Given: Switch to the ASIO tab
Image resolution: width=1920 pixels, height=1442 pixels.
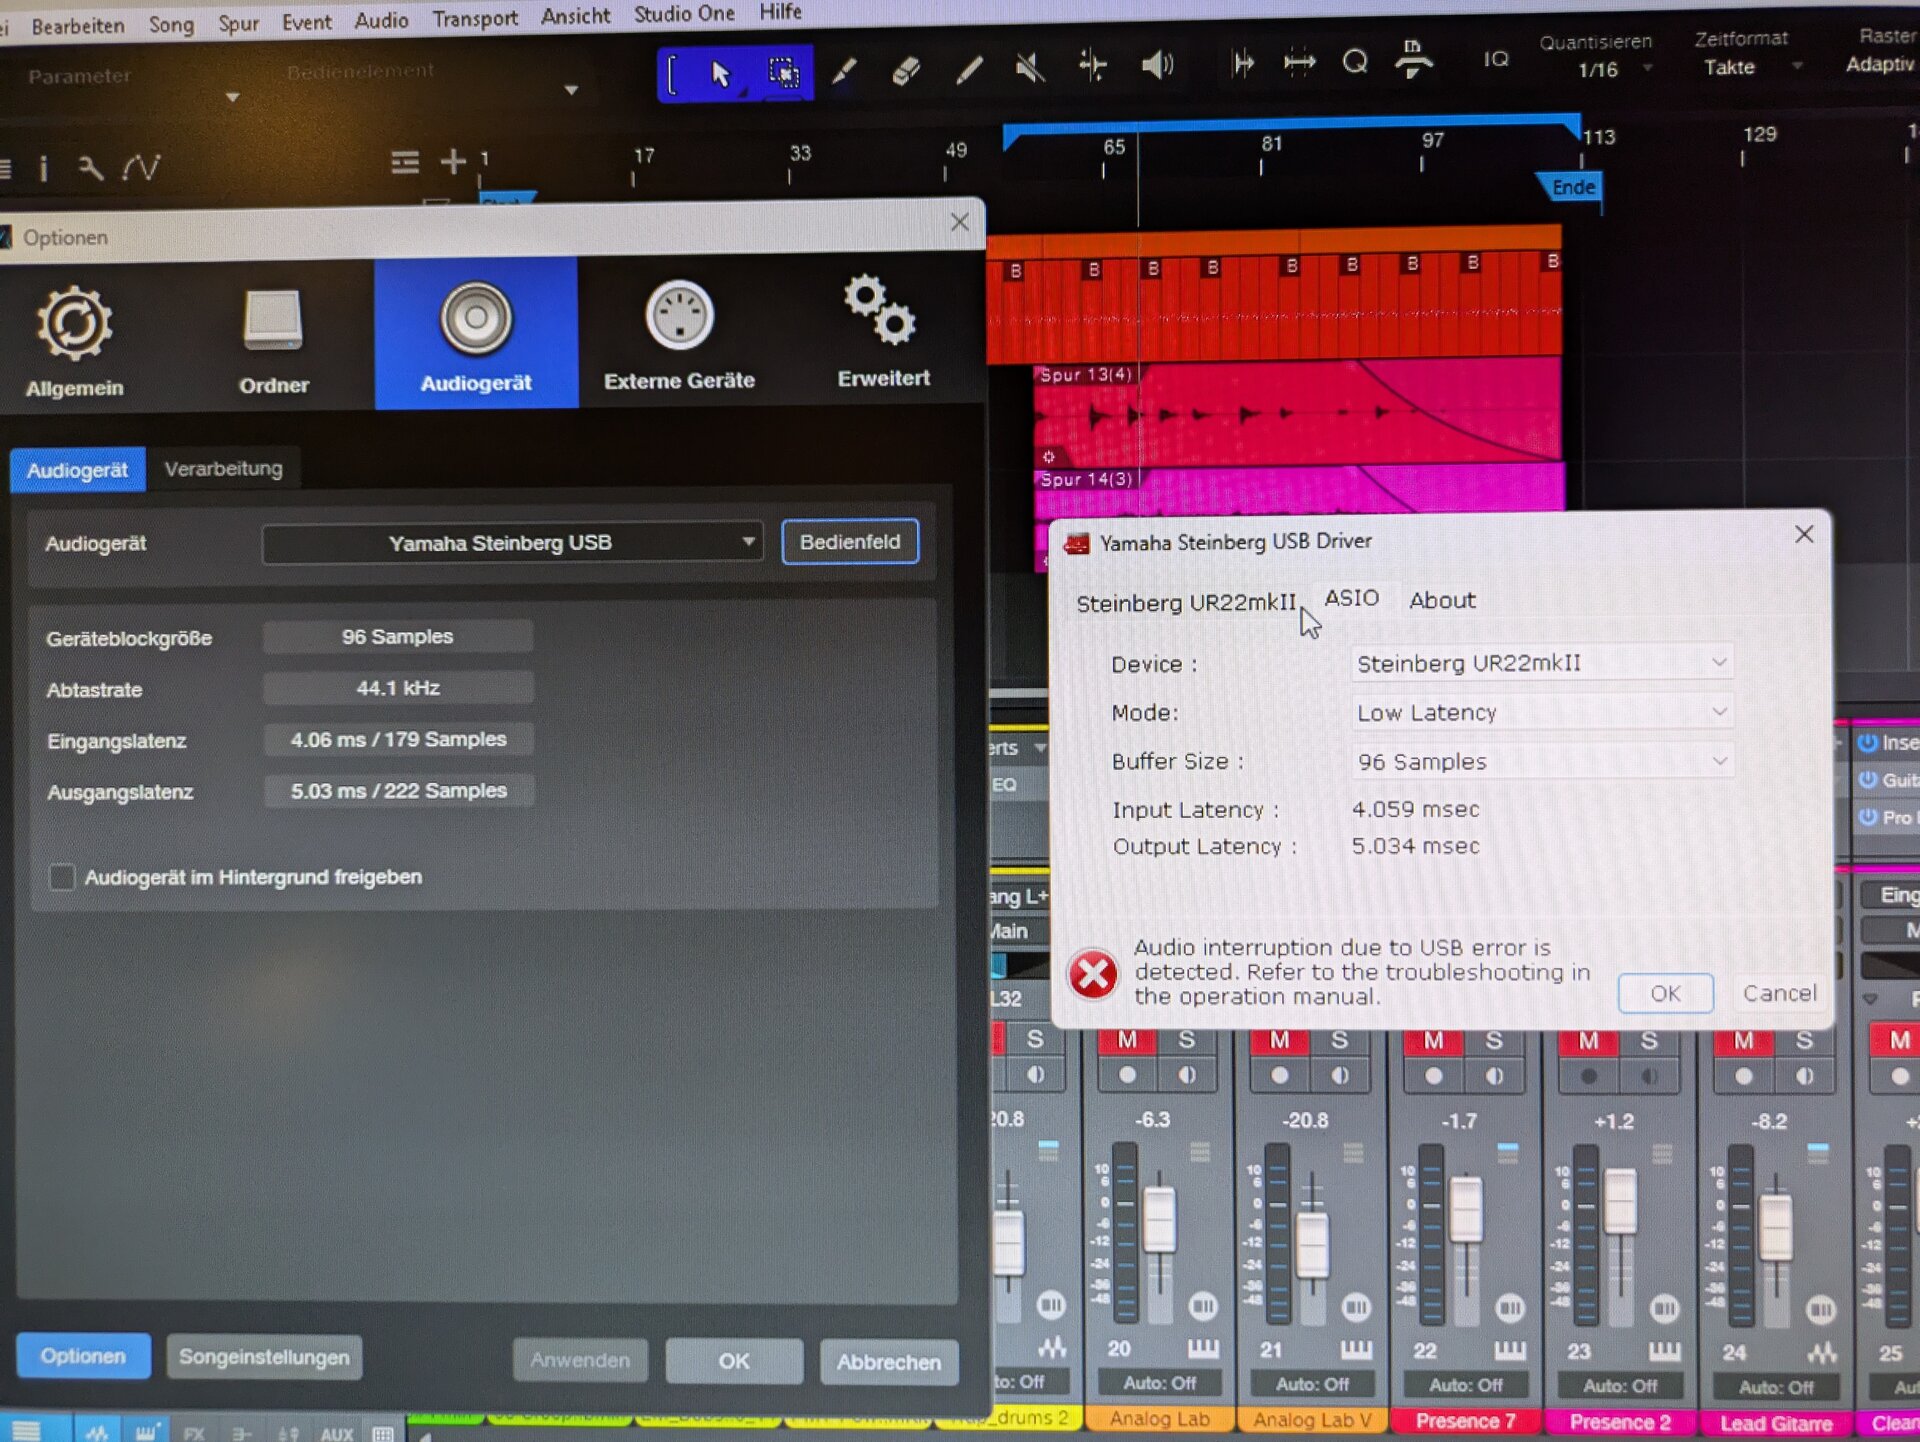Looking at the screenshot, I should [1351, 598].
